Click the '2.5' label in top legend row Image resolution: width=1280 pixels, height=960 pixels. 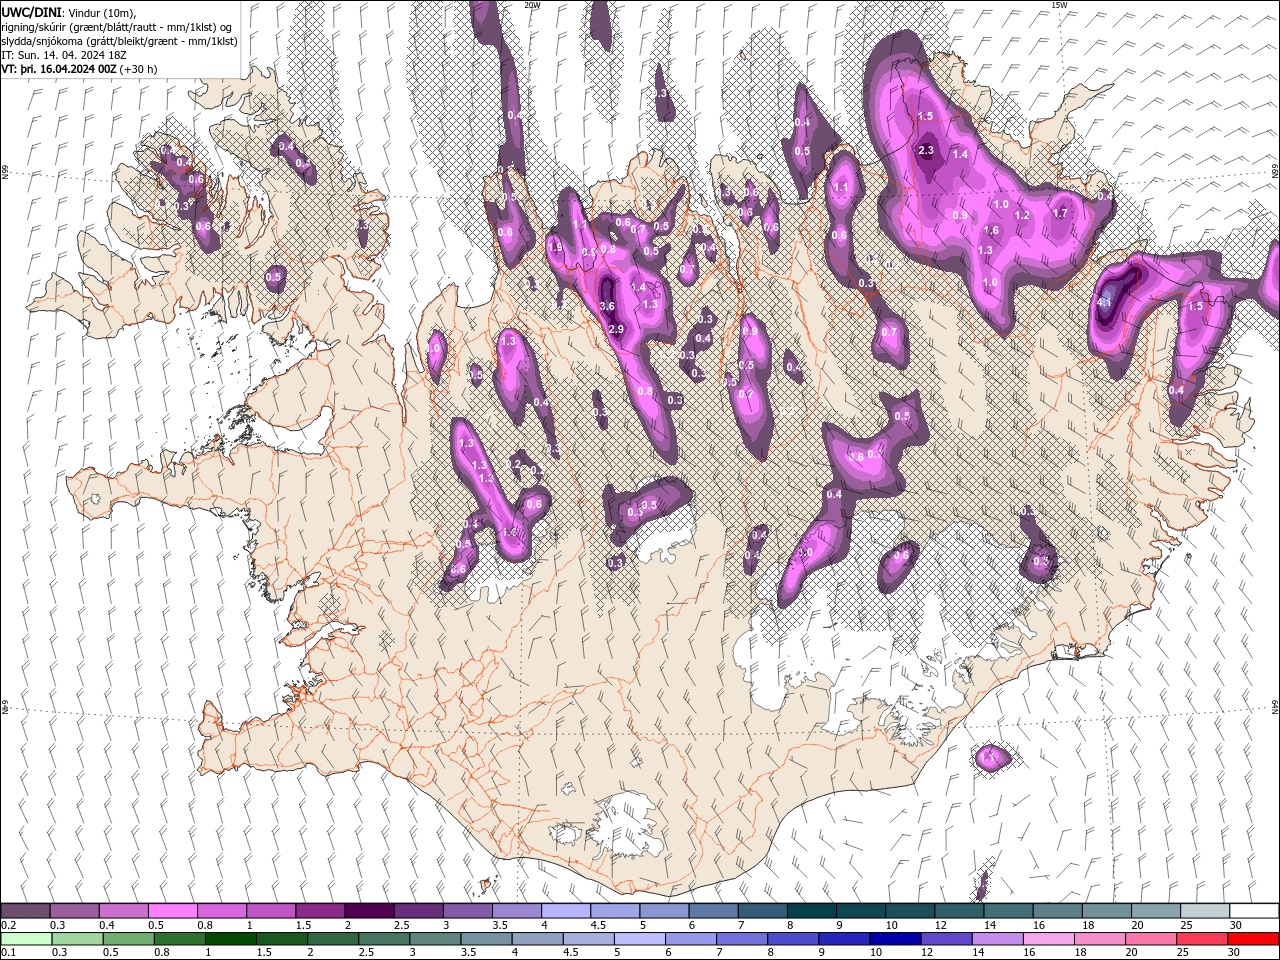(x=401, y=925)
